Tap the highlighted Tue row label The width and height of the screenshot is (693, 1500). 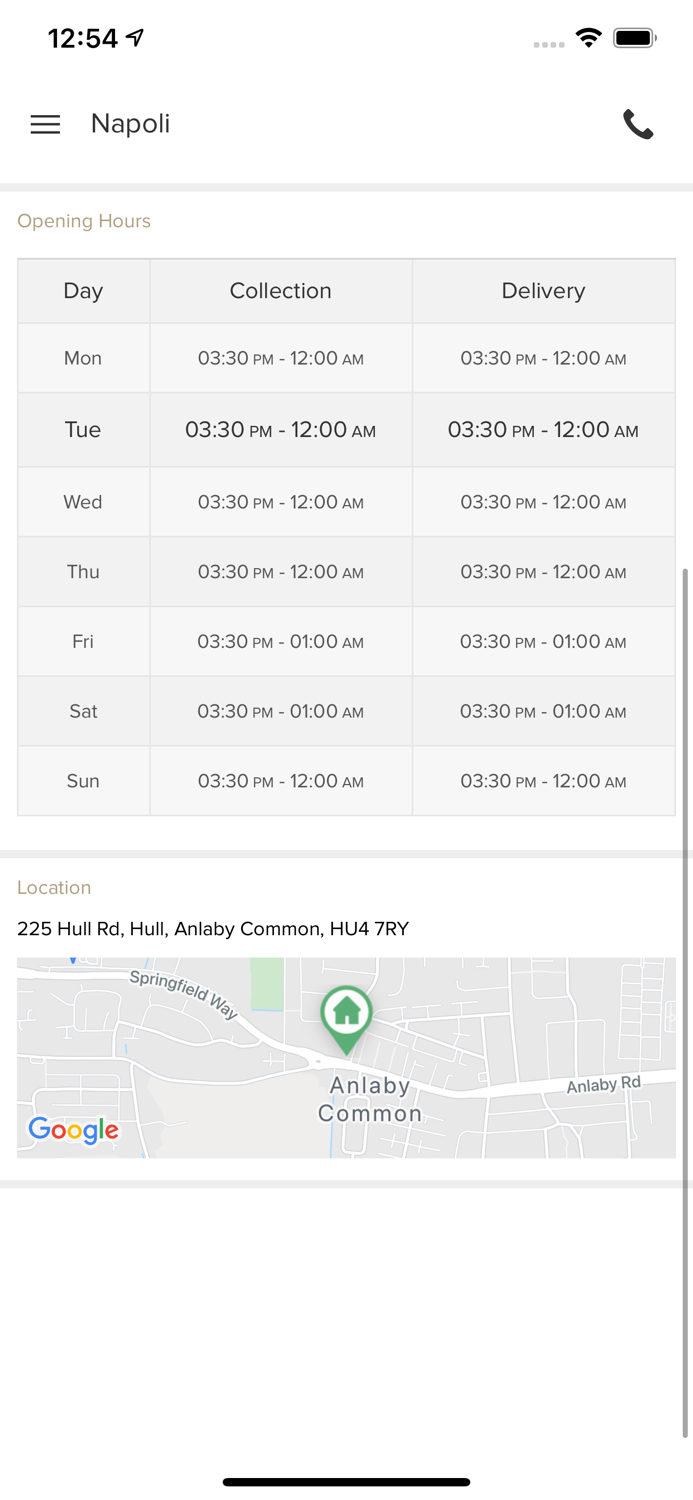coord(83,430)
